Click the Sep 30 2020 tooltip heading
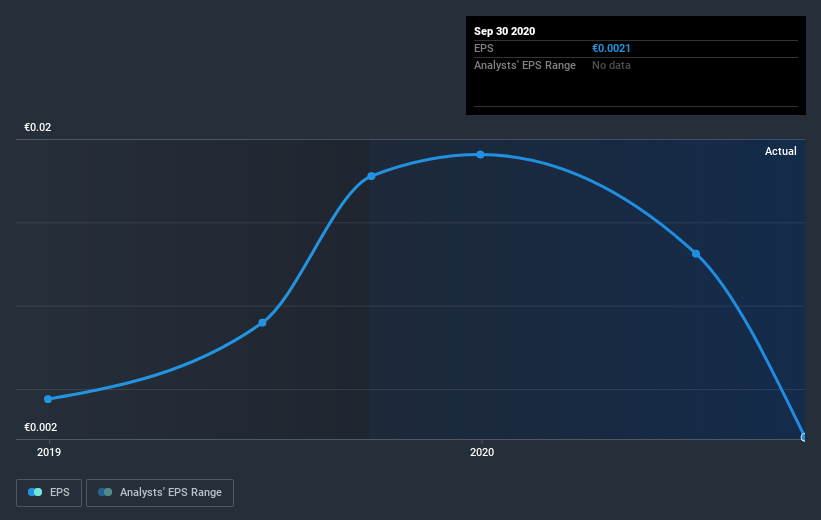 point(504,31)
